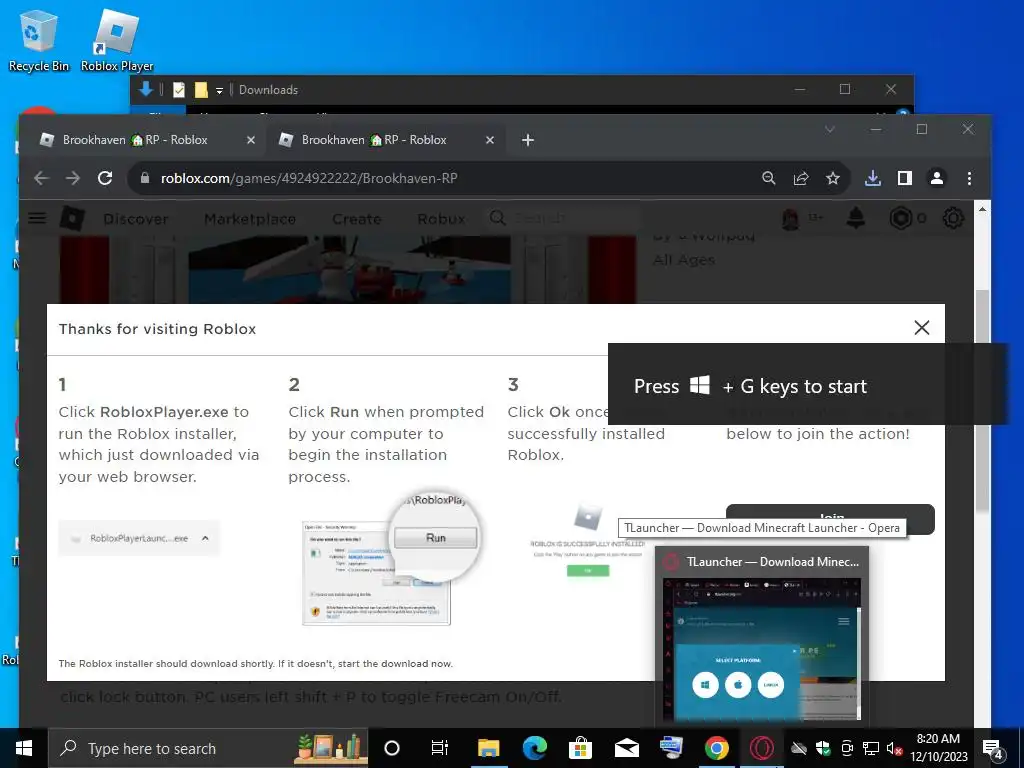1024x768 pixels.
Task: Click the Windows taskbar search box
Action: coord(209,748)
